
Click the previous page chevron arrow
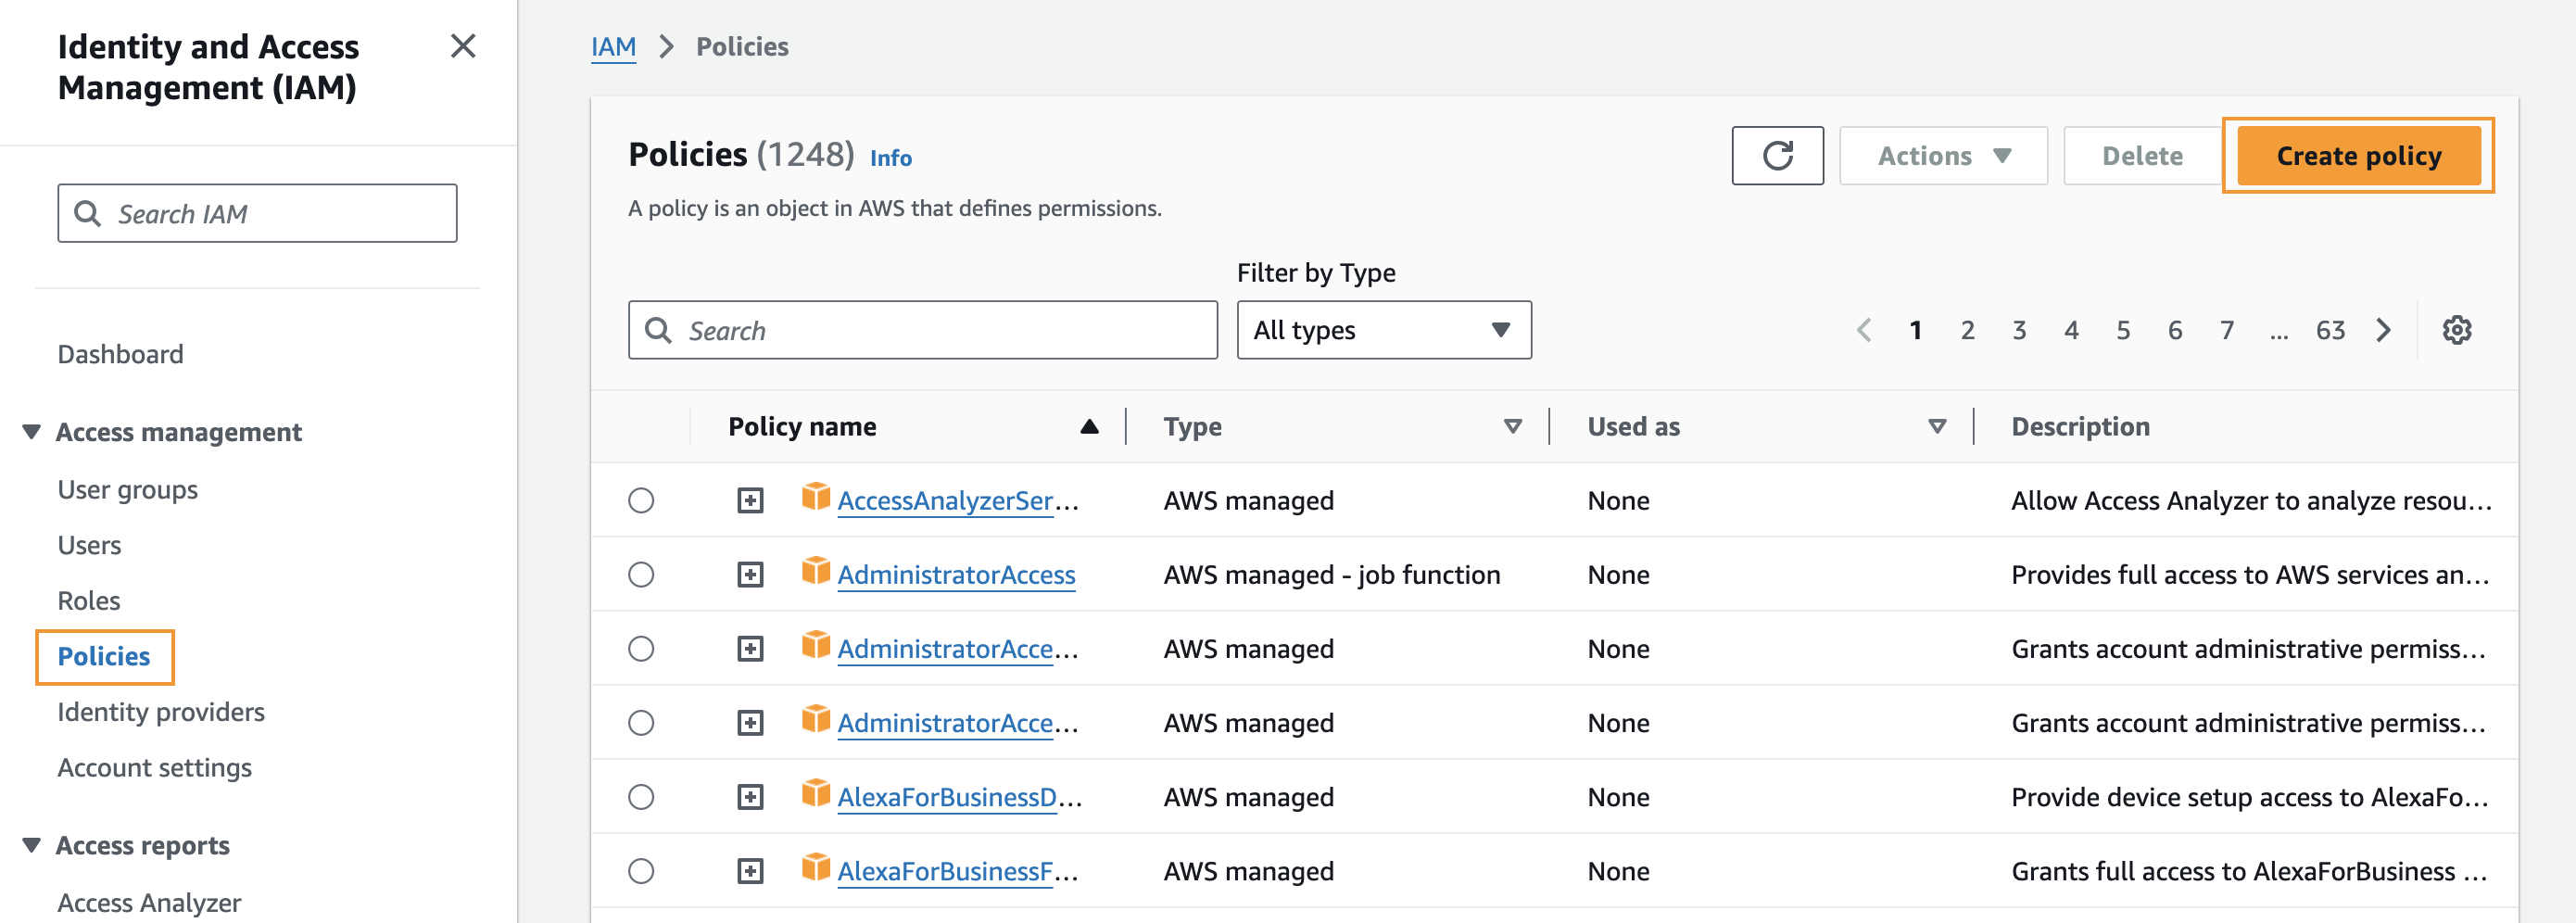(1864, 330)
